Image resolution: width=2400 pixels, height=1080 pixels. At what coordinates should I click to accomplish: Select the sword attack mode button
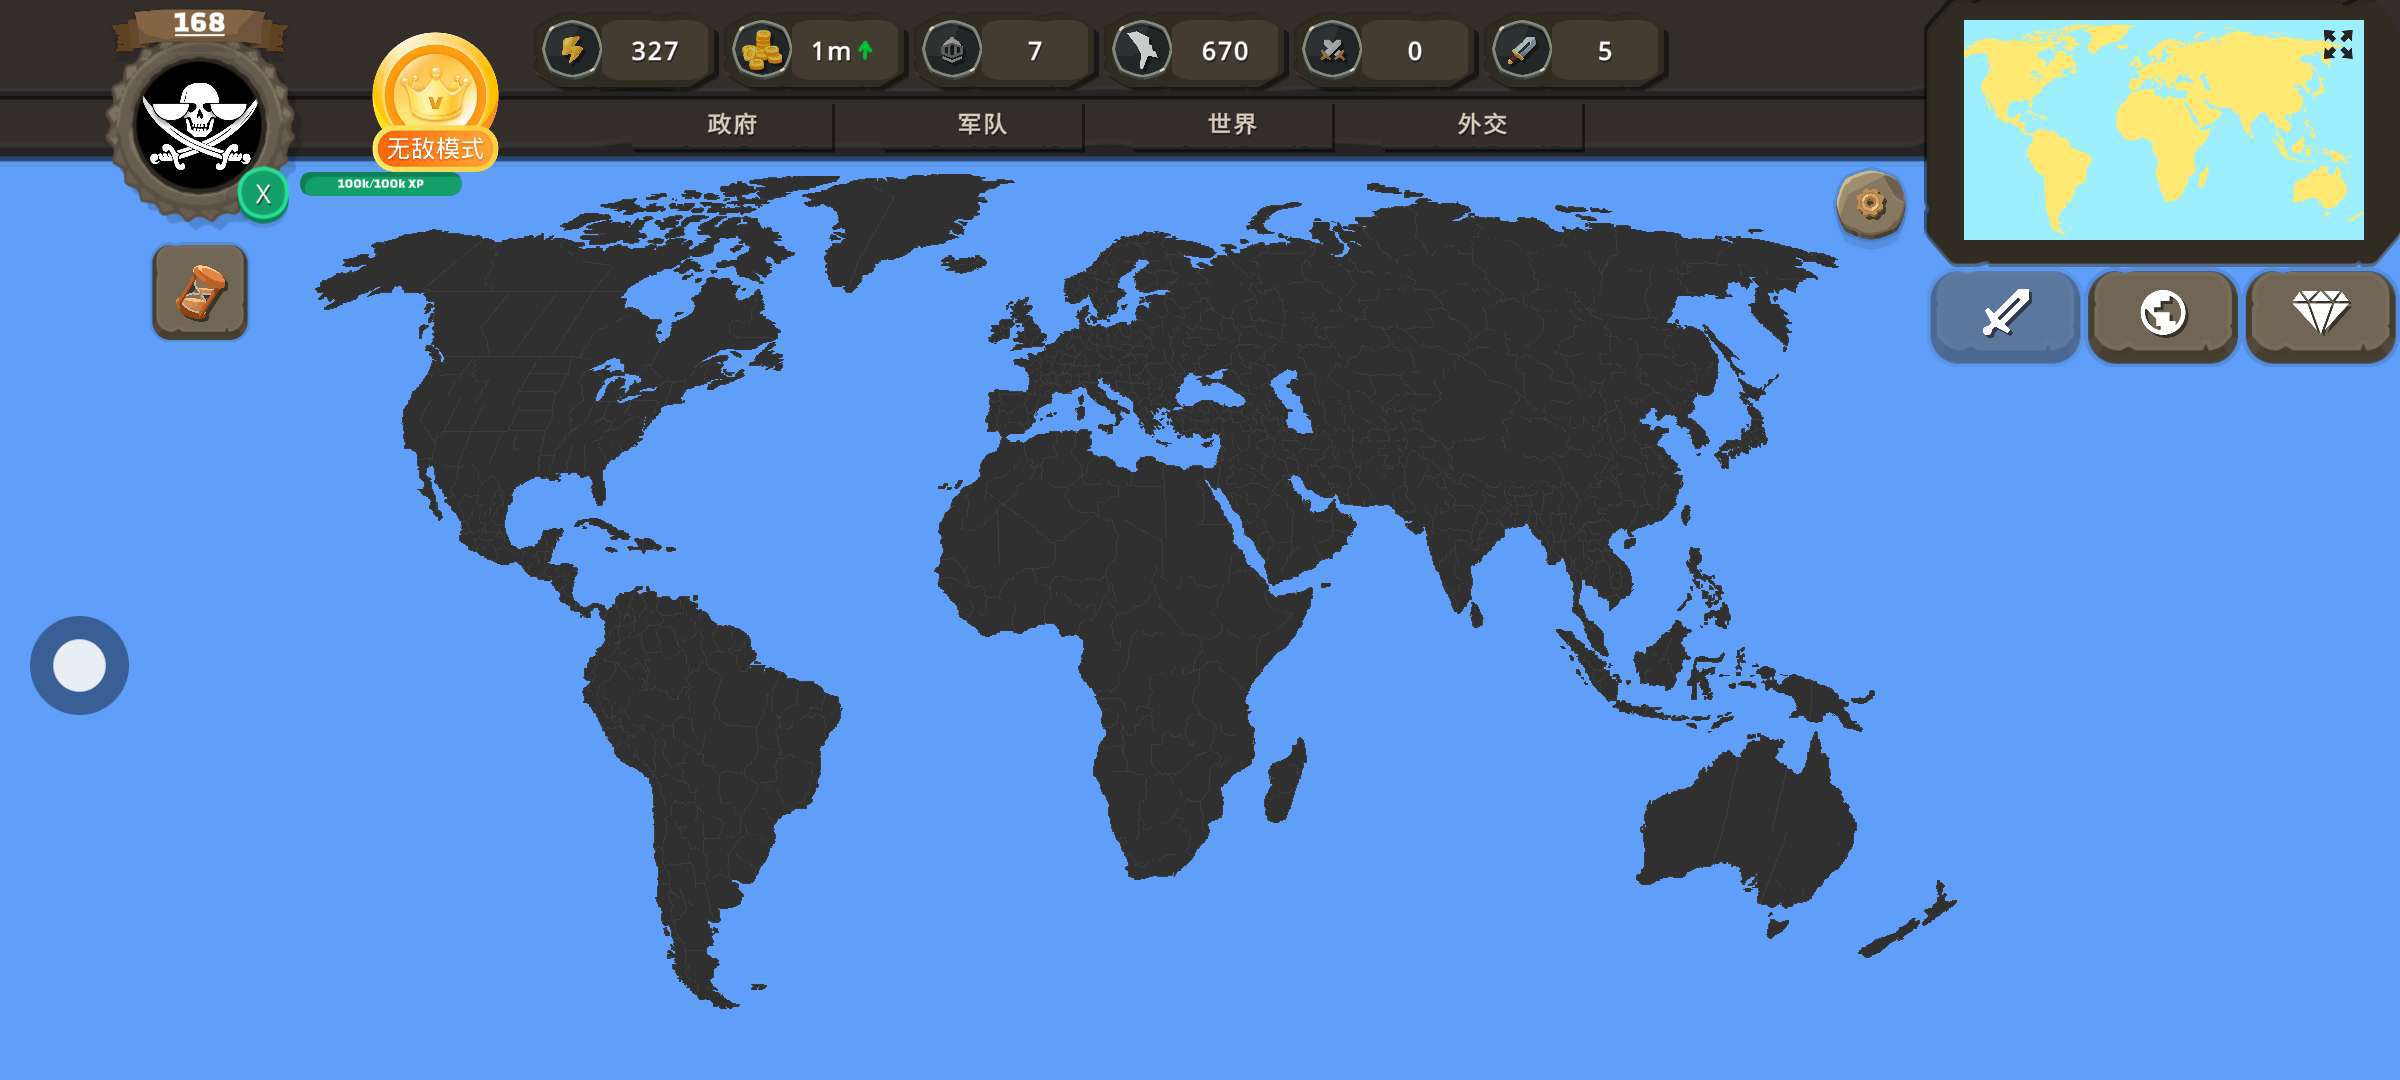(2005, 314)
